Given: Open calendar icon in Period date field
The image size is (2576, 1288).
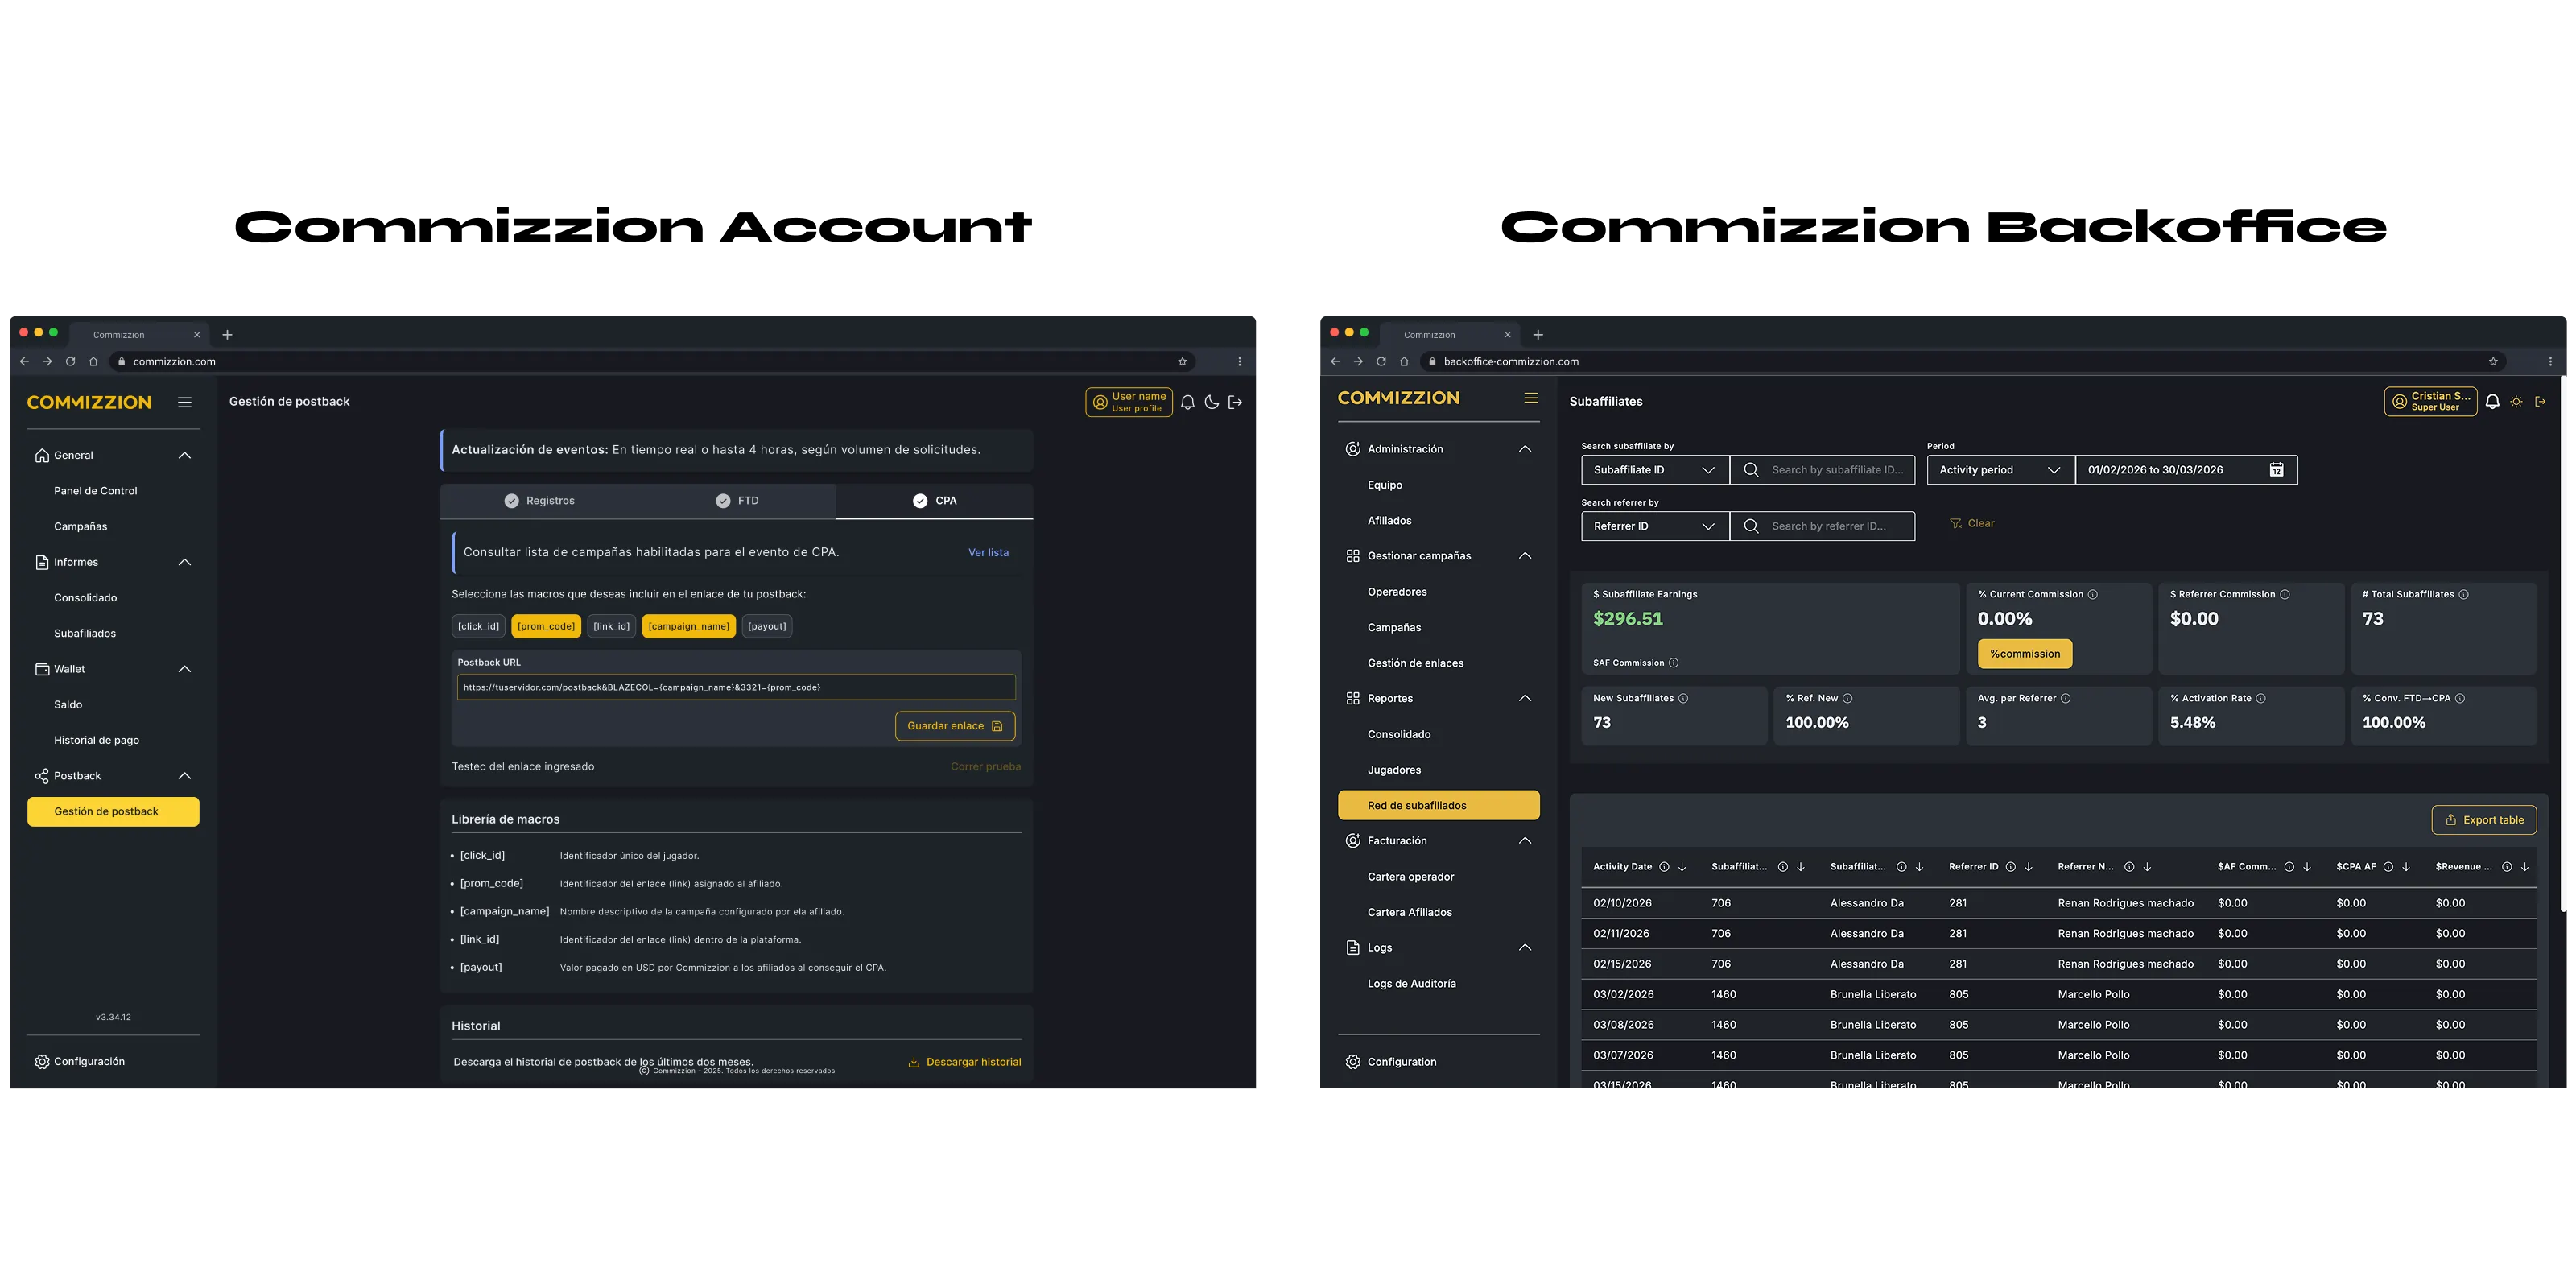Looking at the screenshot, I should click(2276, 470).
